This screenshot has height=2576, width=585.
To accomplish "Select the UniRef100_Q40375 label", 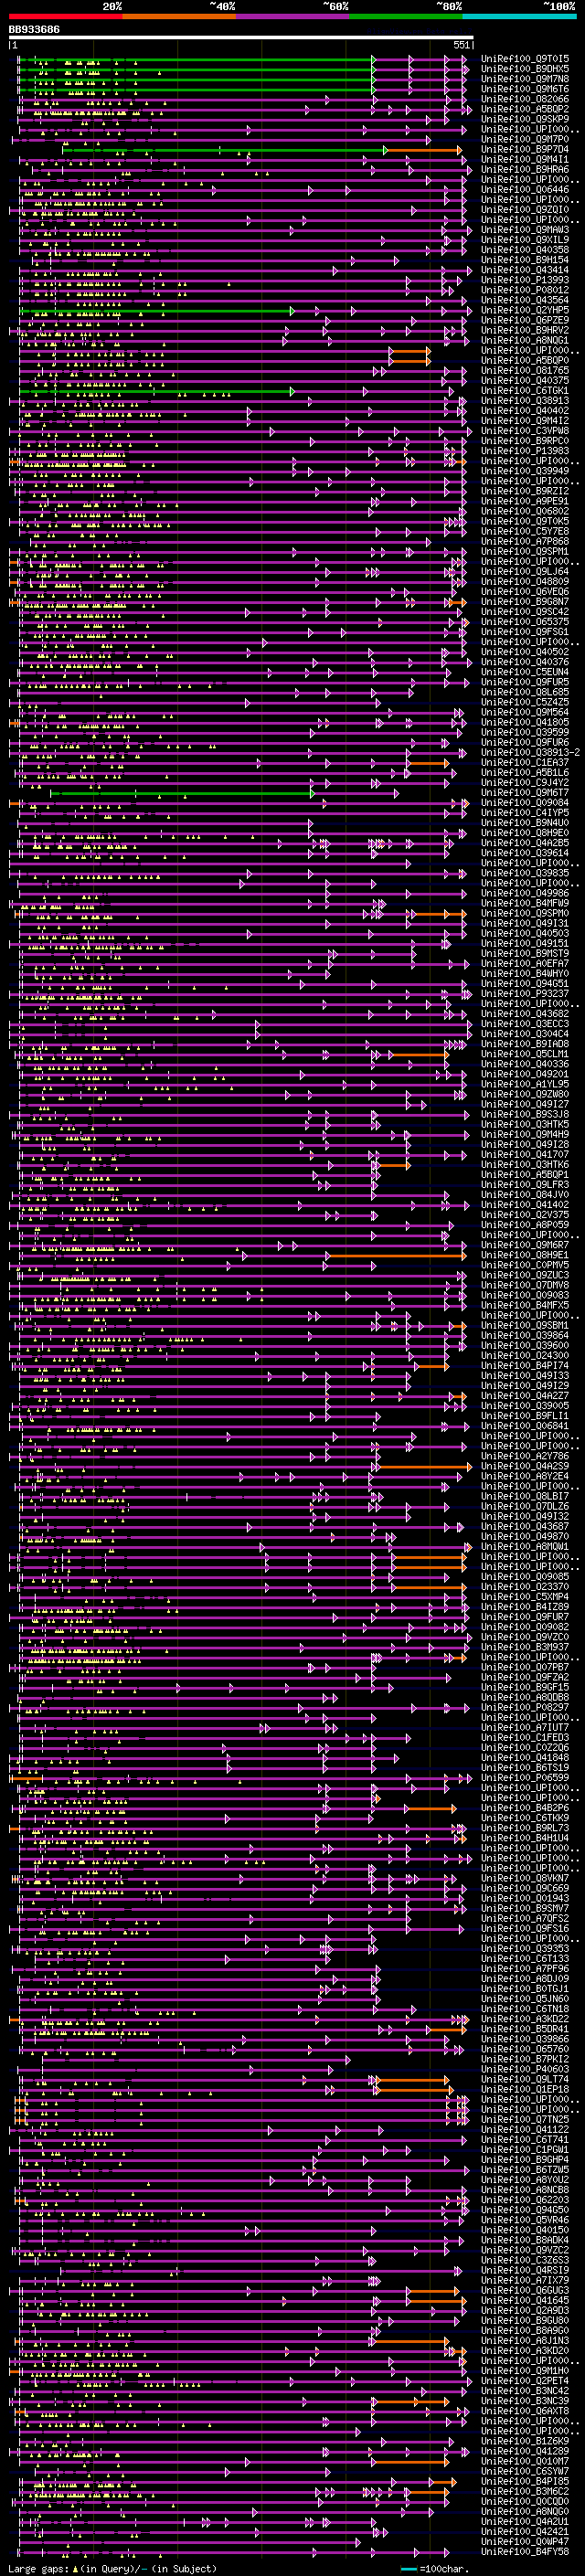I will [524, 380].
